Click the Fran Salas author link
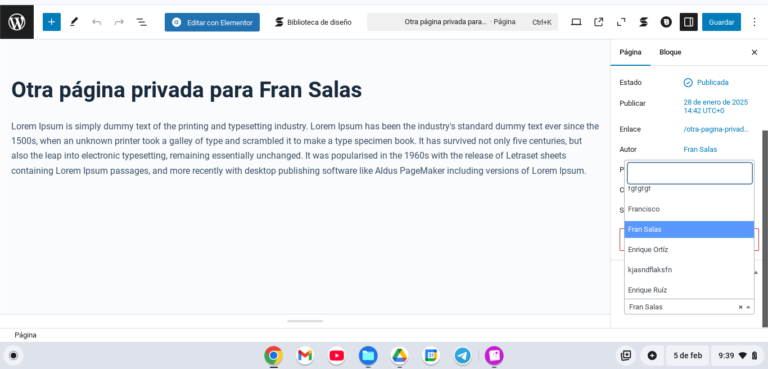 coord(700,149)
